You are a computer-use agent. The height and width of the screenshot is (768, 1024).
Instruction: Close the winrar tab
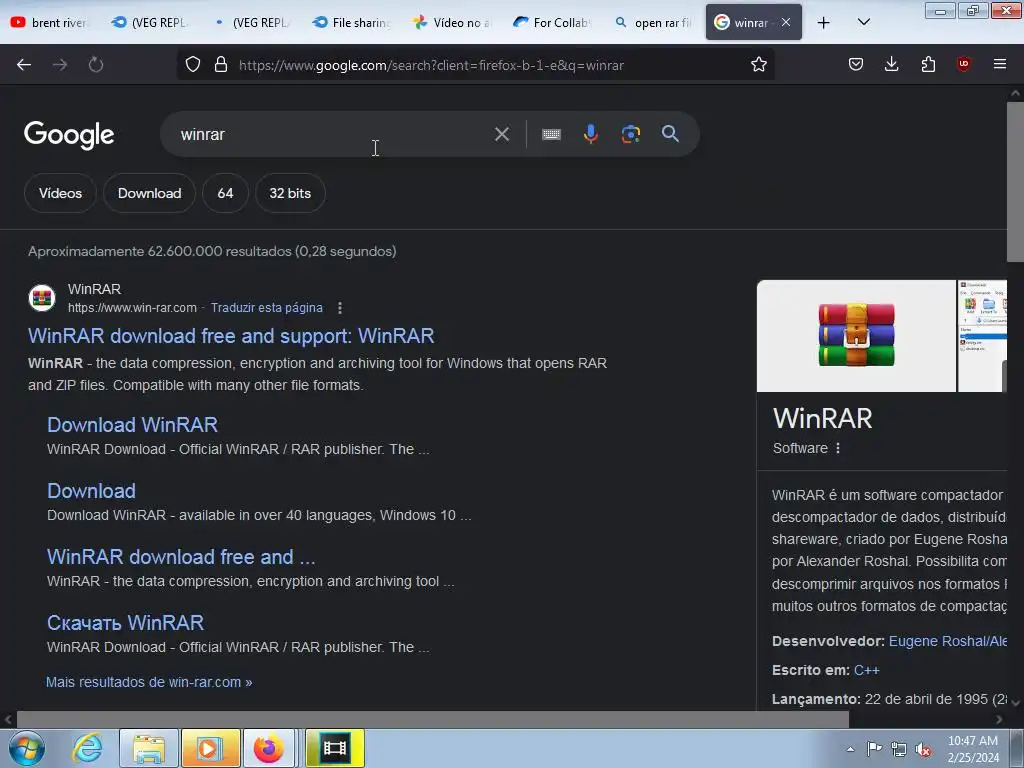pos(786,22)
